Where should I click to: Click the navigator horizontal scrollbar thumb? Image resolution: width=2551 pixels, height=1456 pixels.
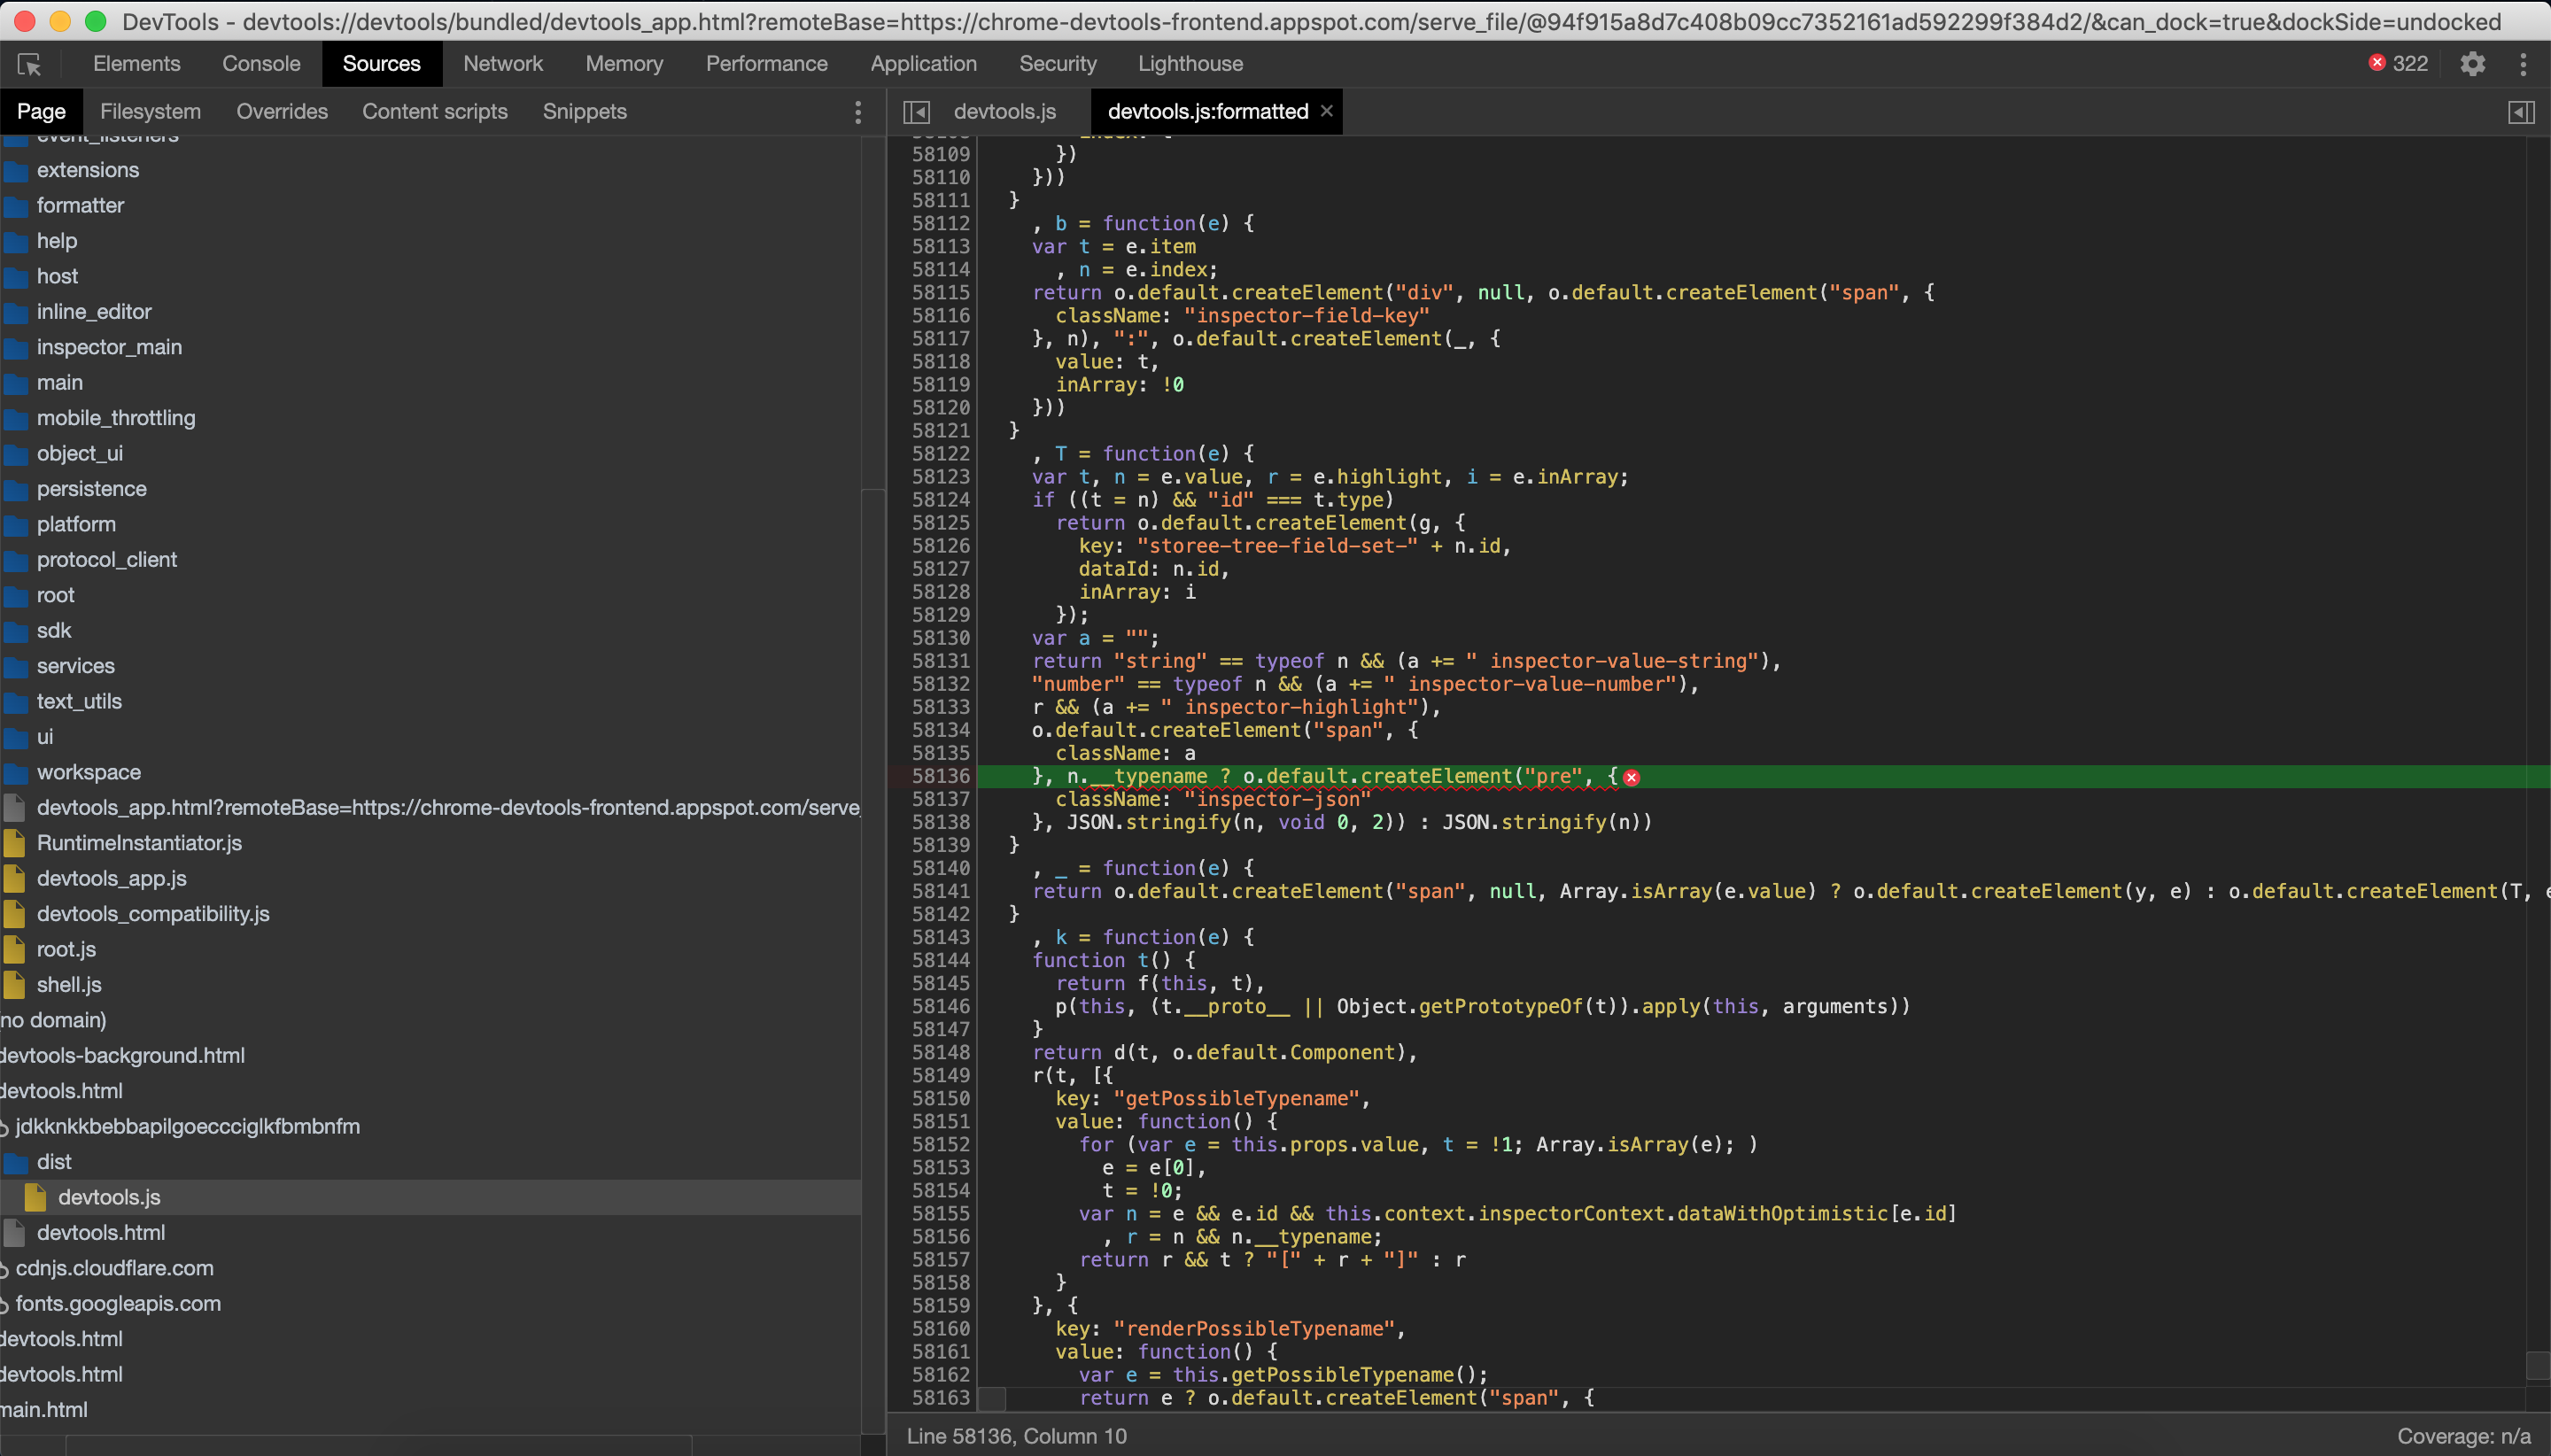(x=378, y=1446)
